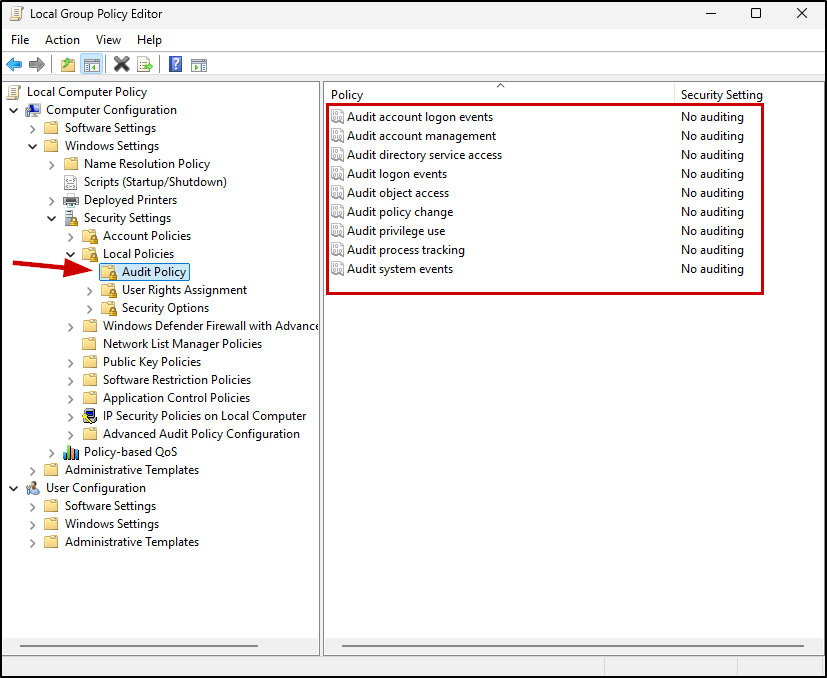Sort by the Security Setting column header

tap(721, 95)
